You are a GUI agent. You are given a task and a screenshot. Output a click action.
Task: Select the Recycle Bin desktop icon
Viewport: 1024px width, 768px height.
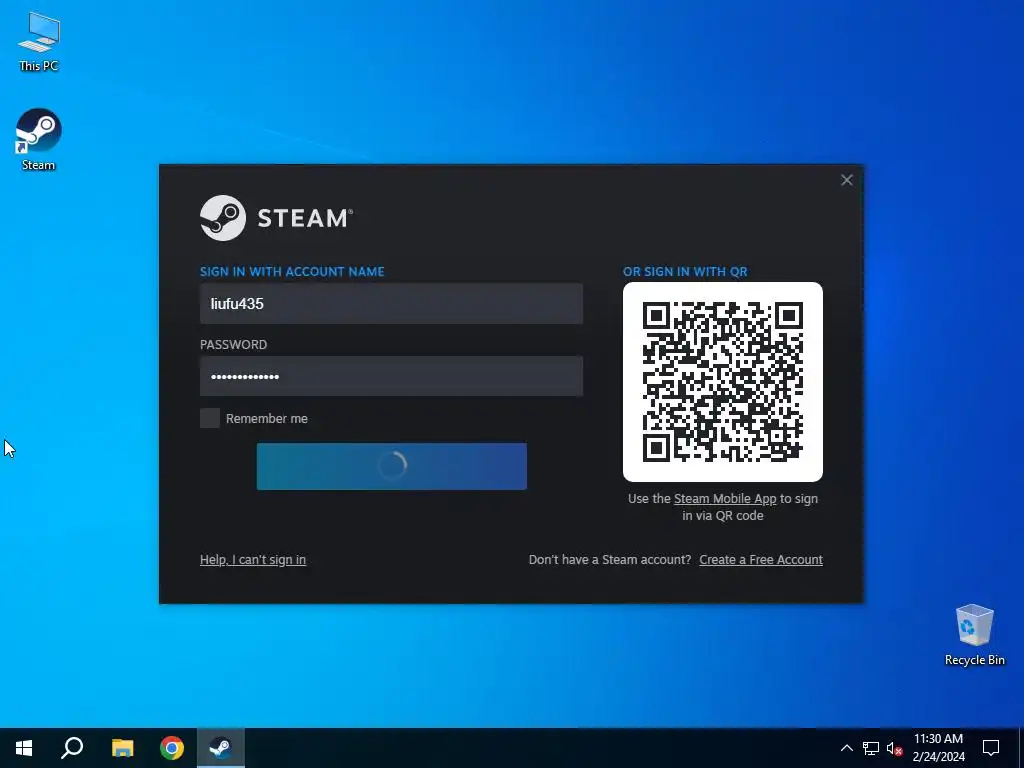[x=974, y=634]
